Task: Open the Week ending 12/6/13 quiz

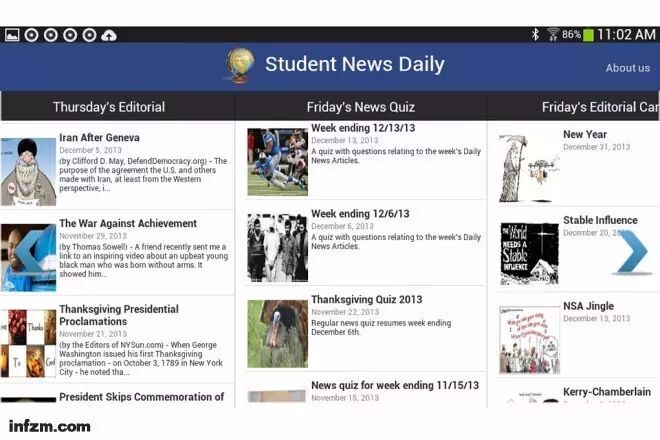Action: click(x=365, y=243)
